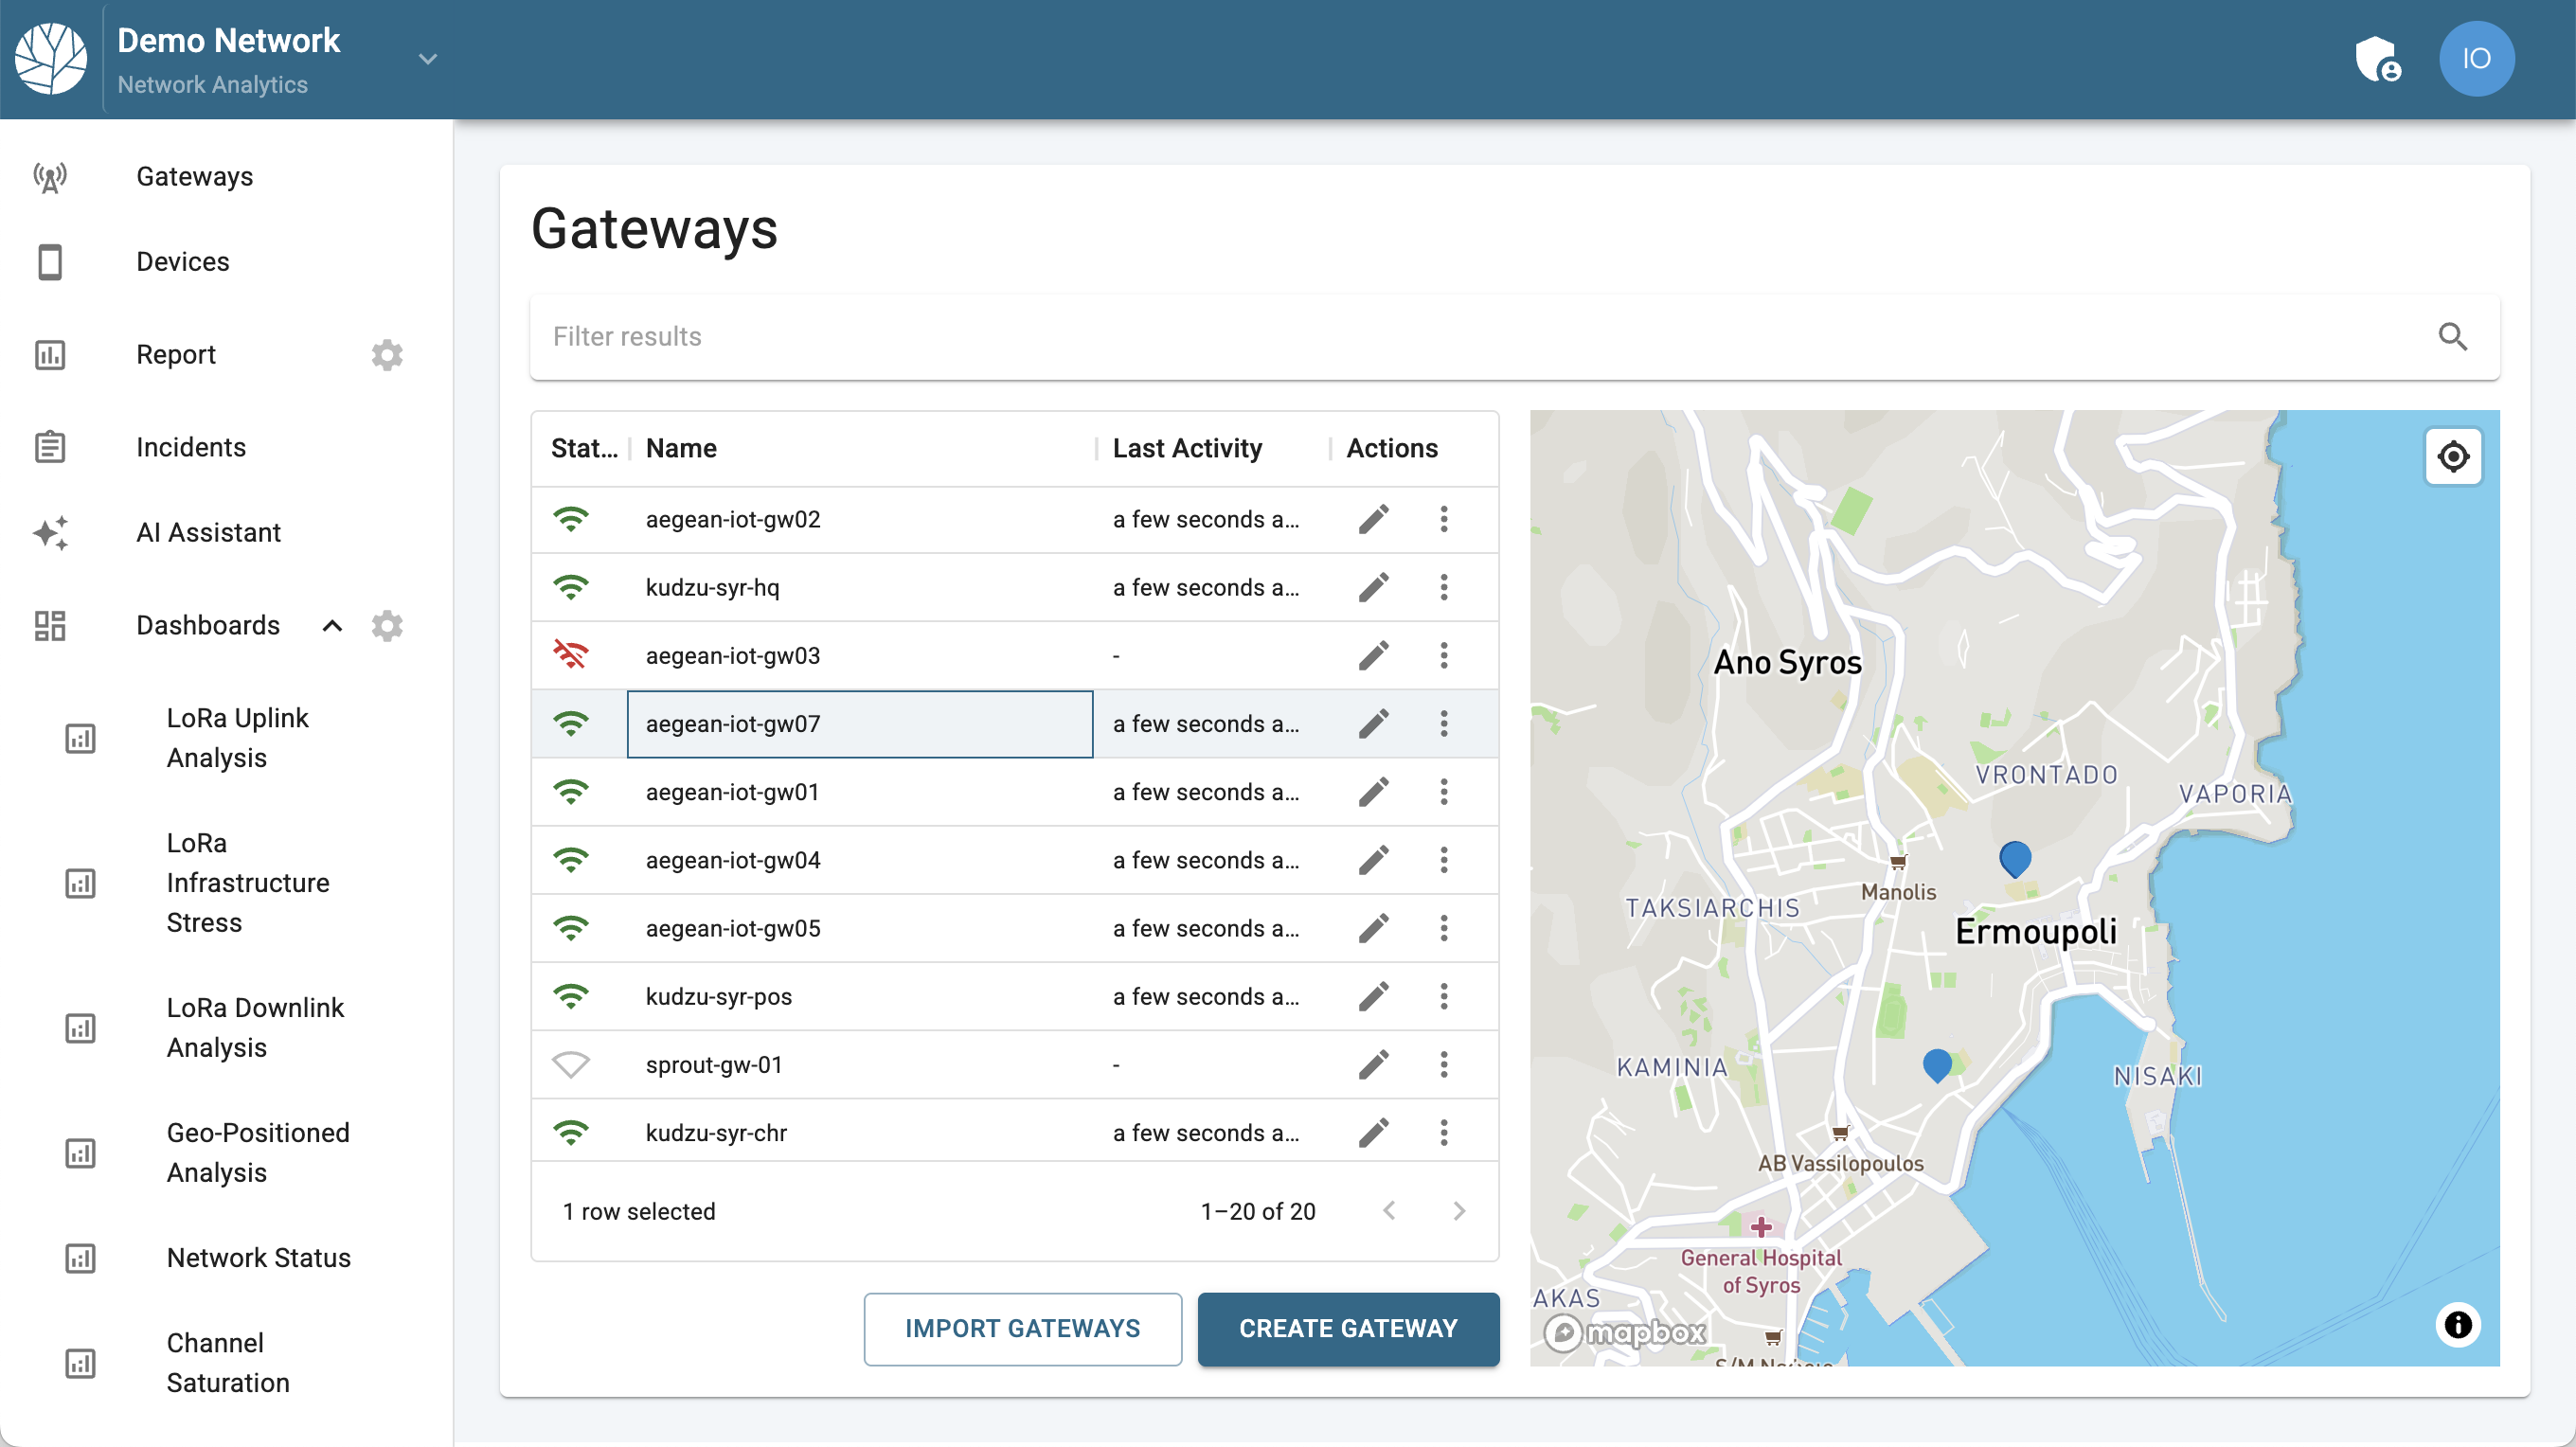Click the Filter results input field

1480,337
